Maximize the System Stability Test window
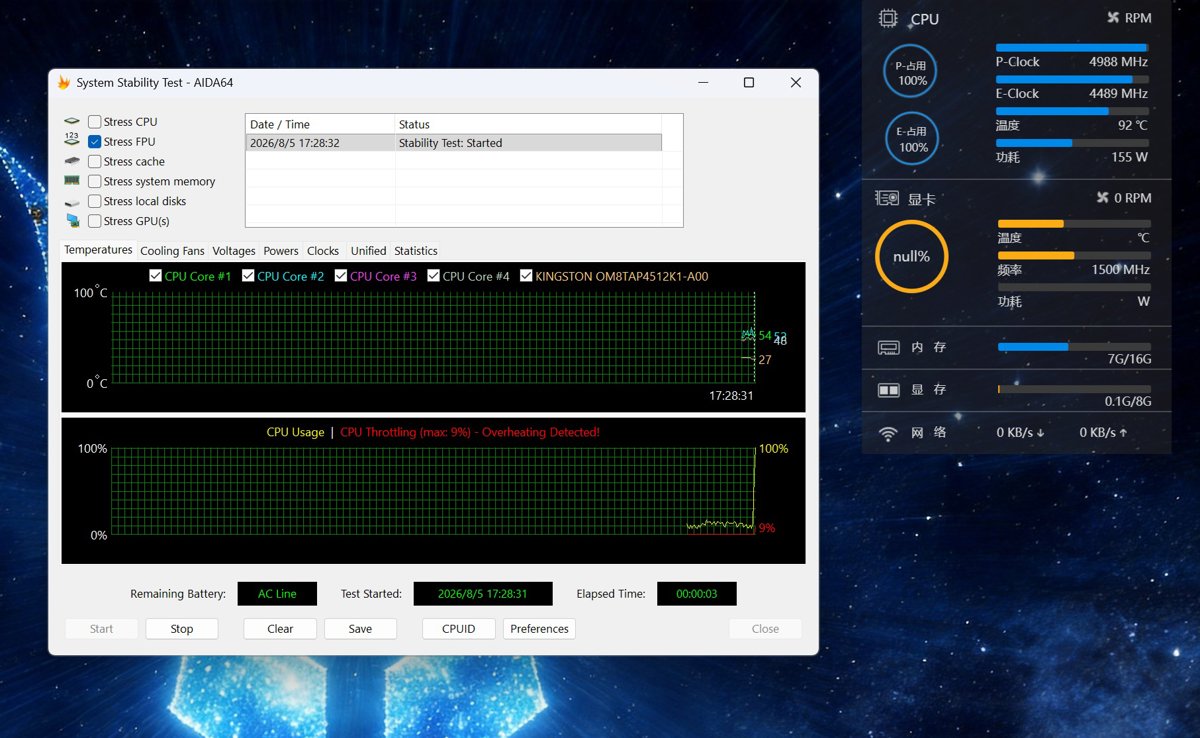1200x738 pixels. [749, 83]
